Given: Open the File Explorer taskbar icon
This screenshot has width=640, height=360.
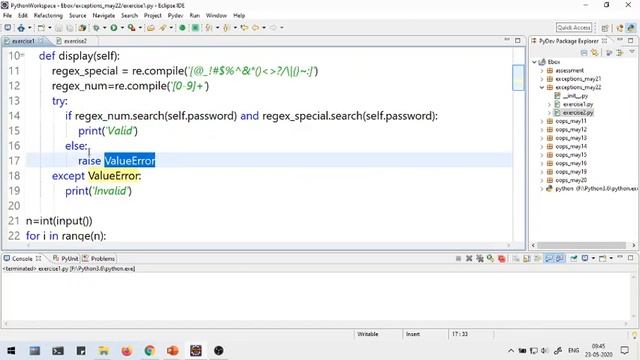Looking at the screenshot, I should (104, 351).
